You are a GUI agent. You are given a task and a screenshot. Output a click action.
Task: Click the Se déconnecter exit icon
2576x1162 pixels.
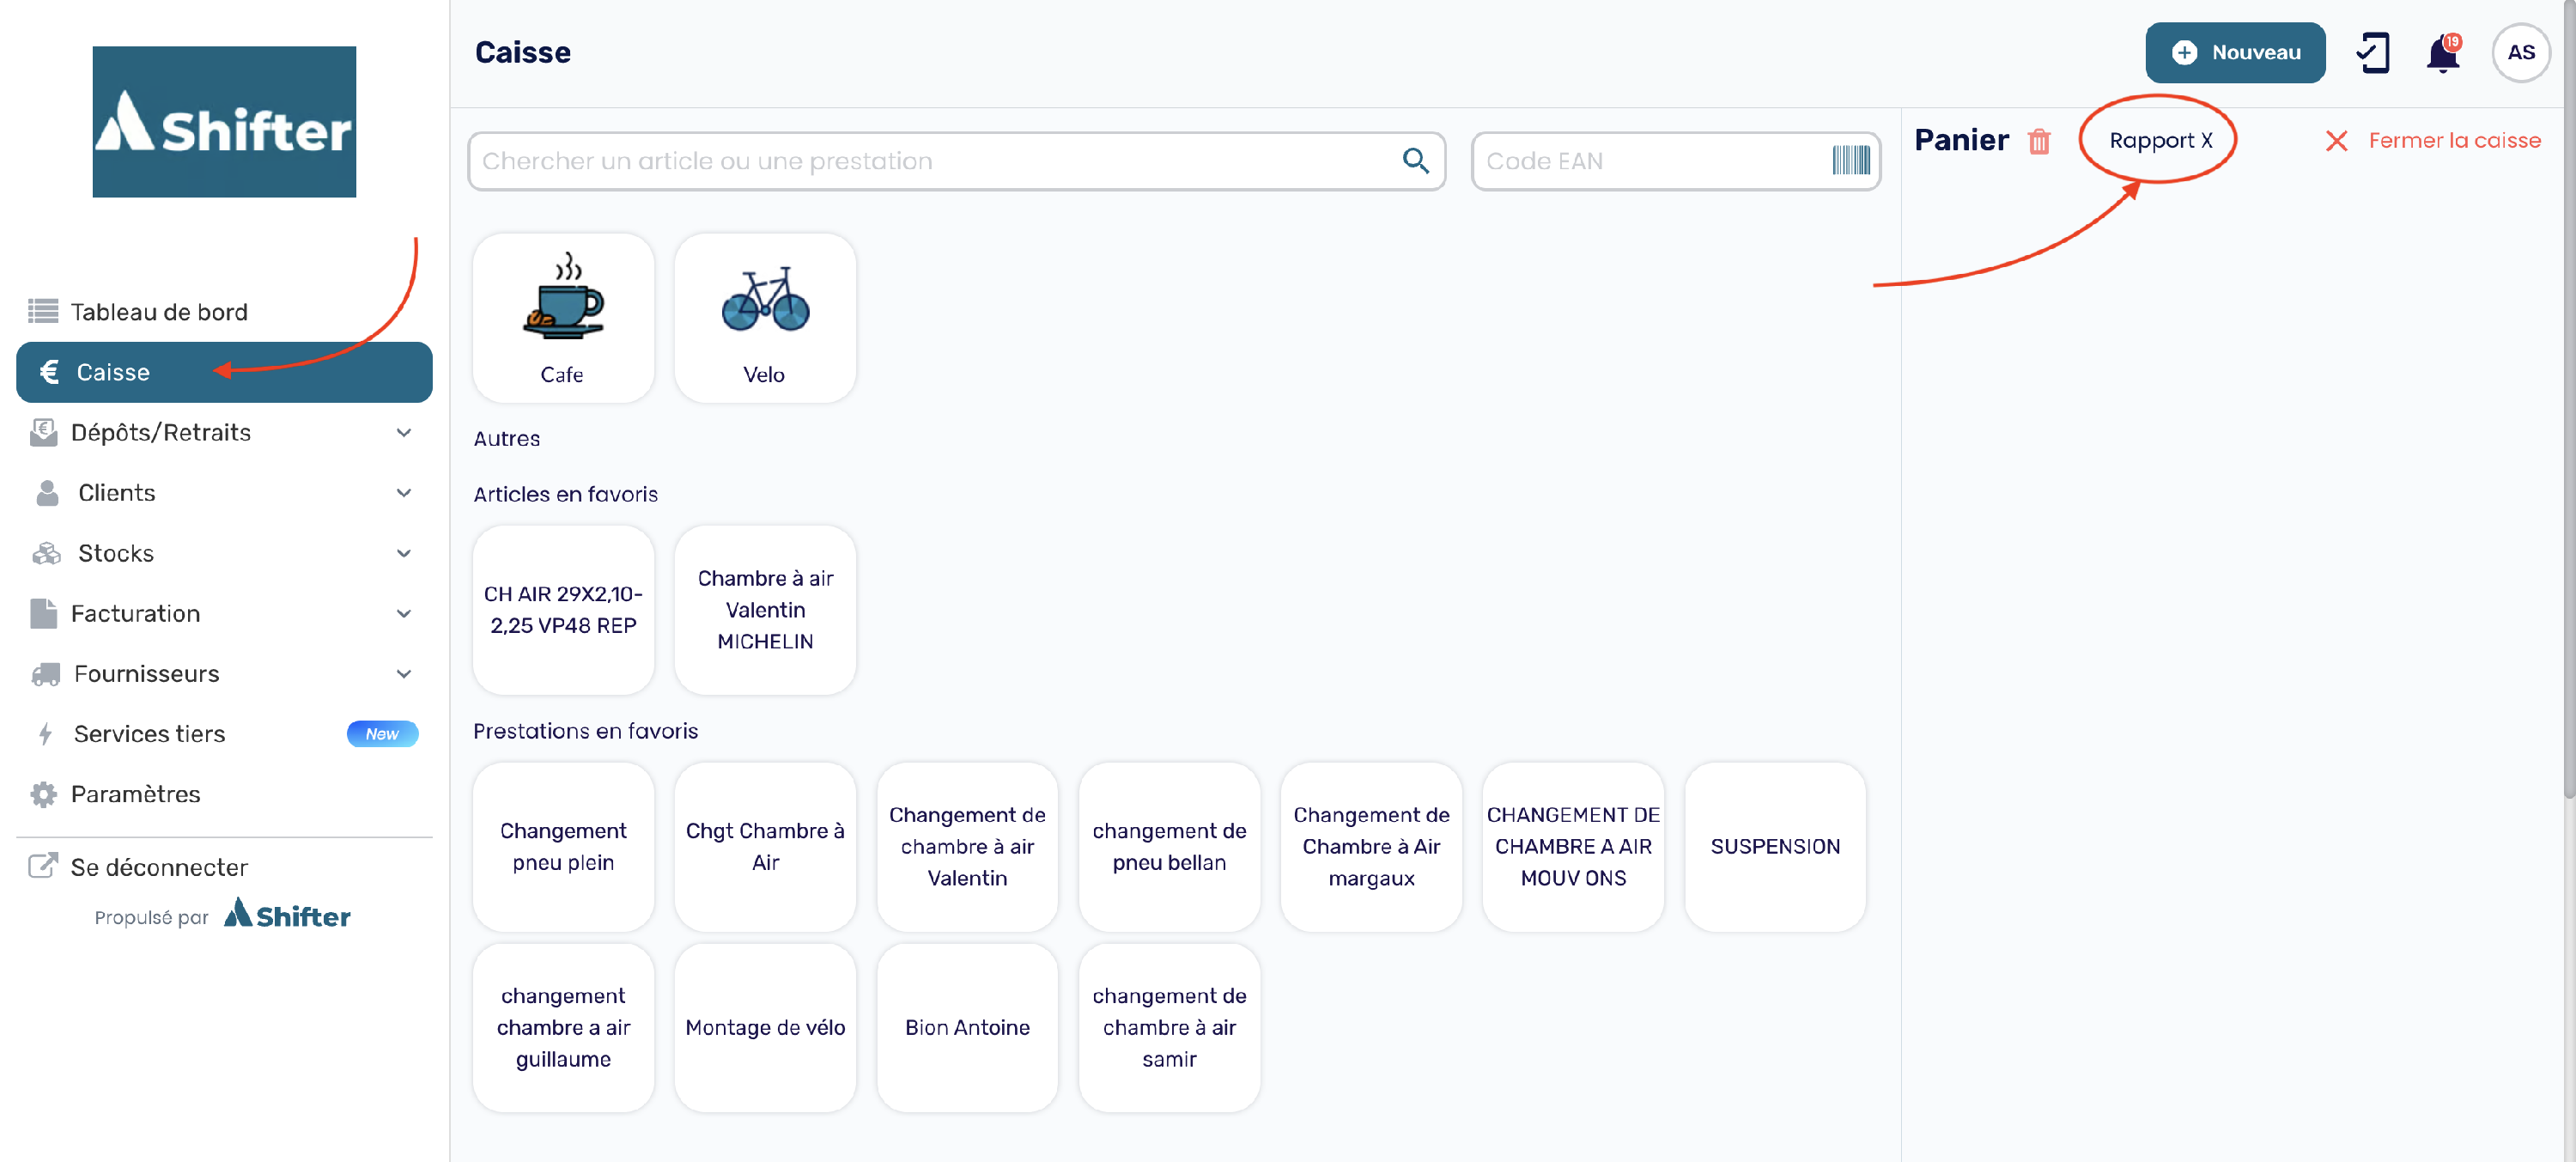tap(43, 866)
